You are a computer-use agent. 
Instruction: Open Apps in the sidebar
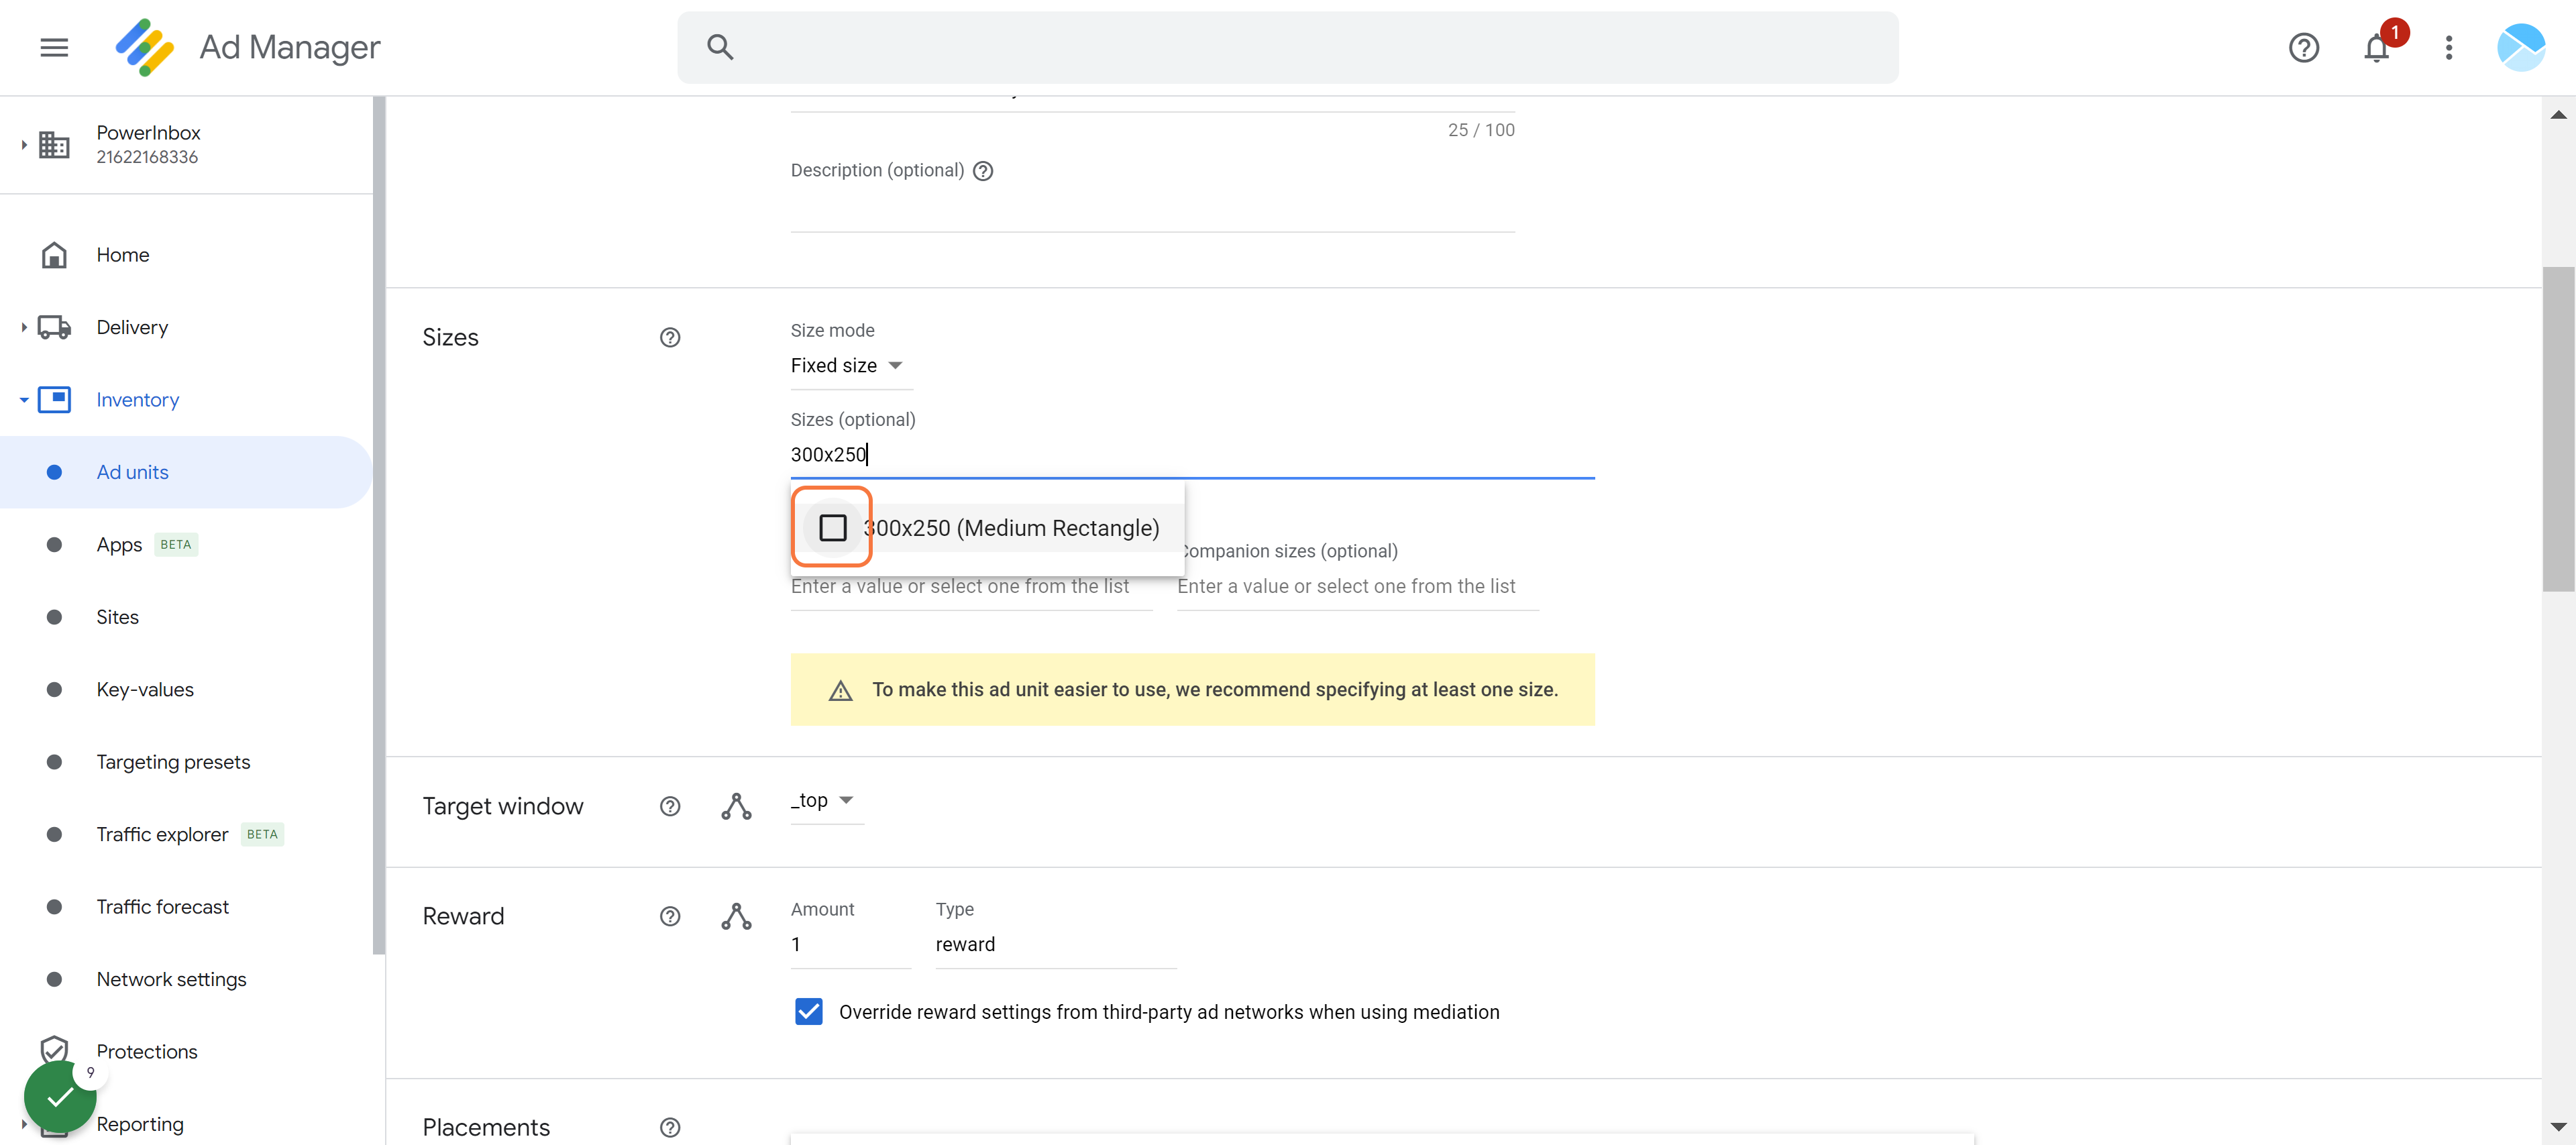click(x=186, y=545)
